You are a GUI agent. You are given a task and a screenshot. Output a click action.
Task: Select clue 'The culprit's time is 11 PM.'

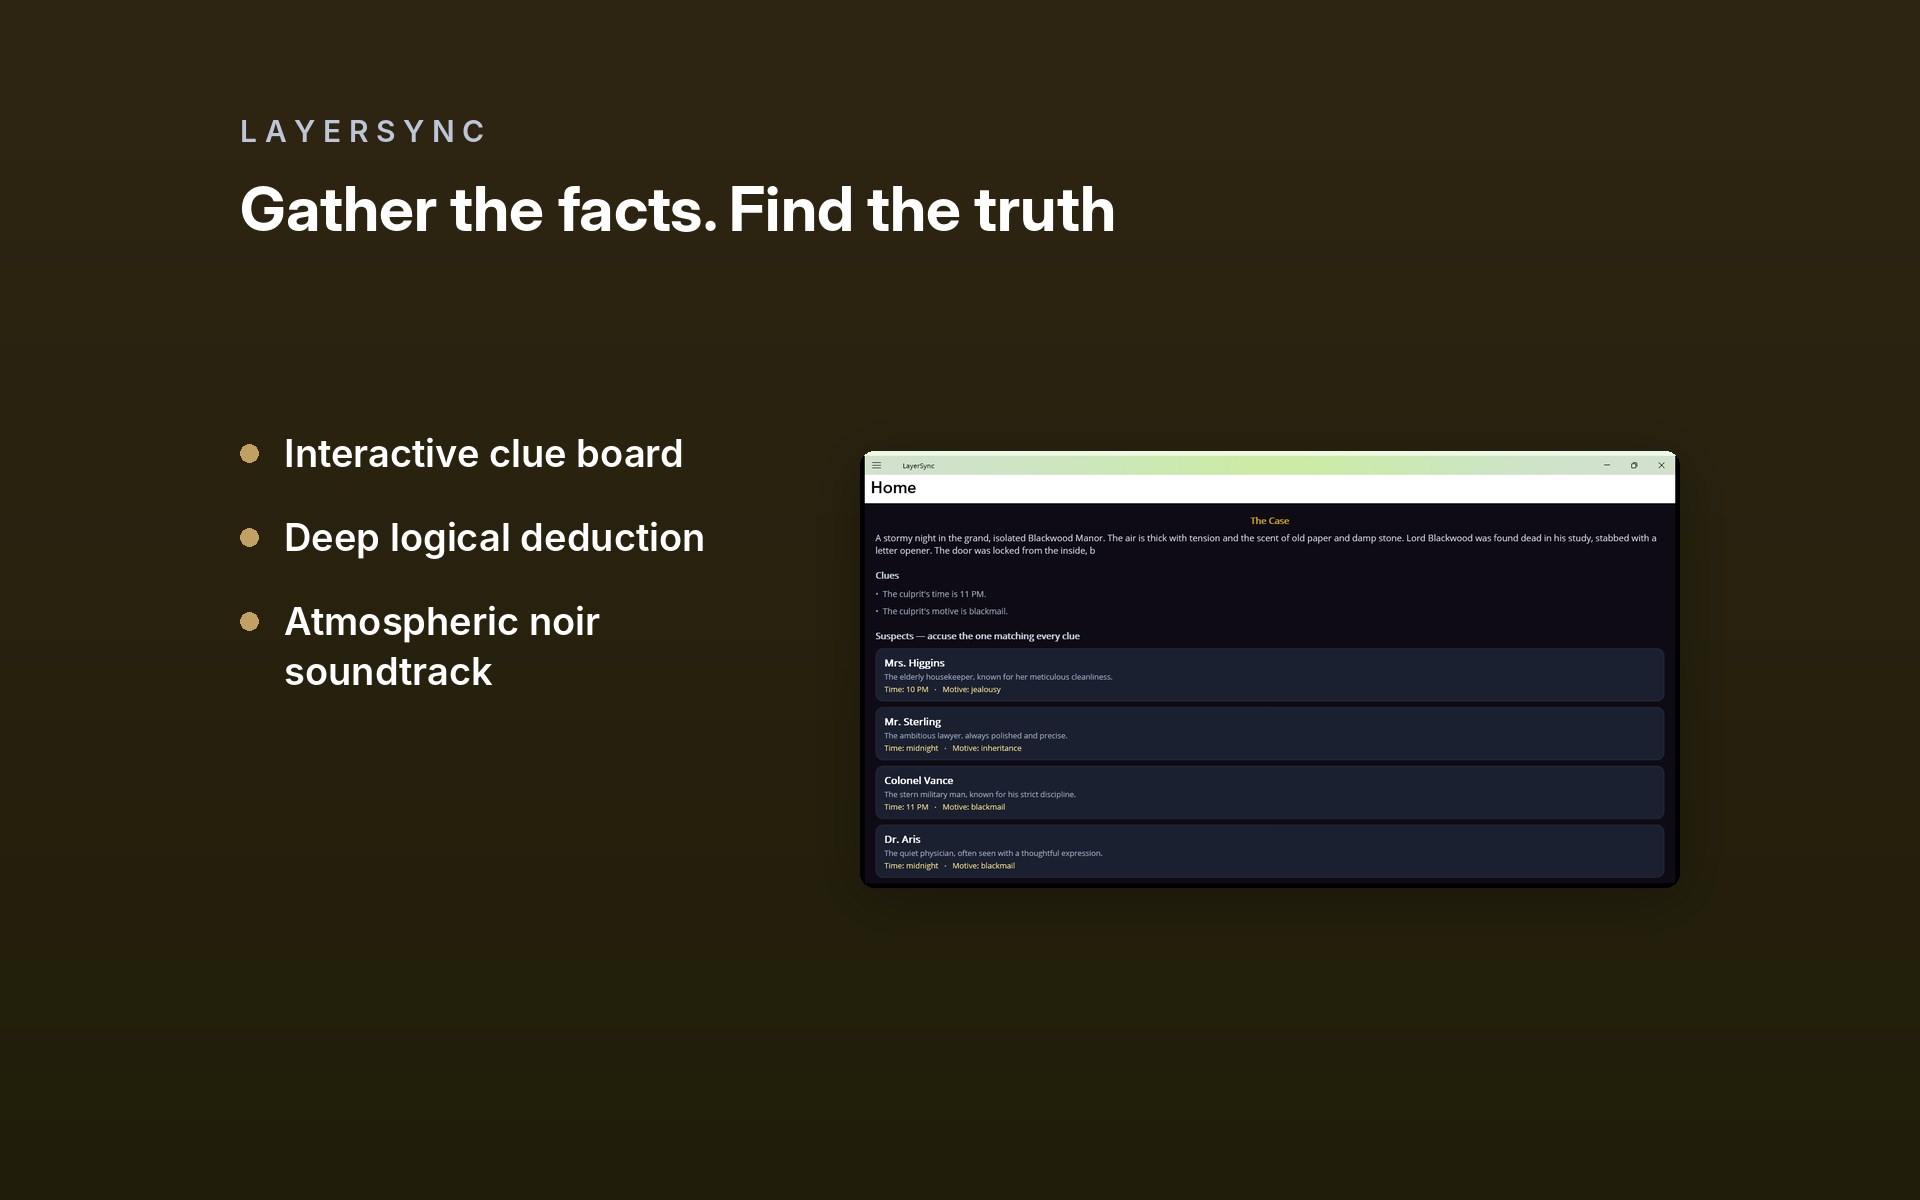point(934,594)
